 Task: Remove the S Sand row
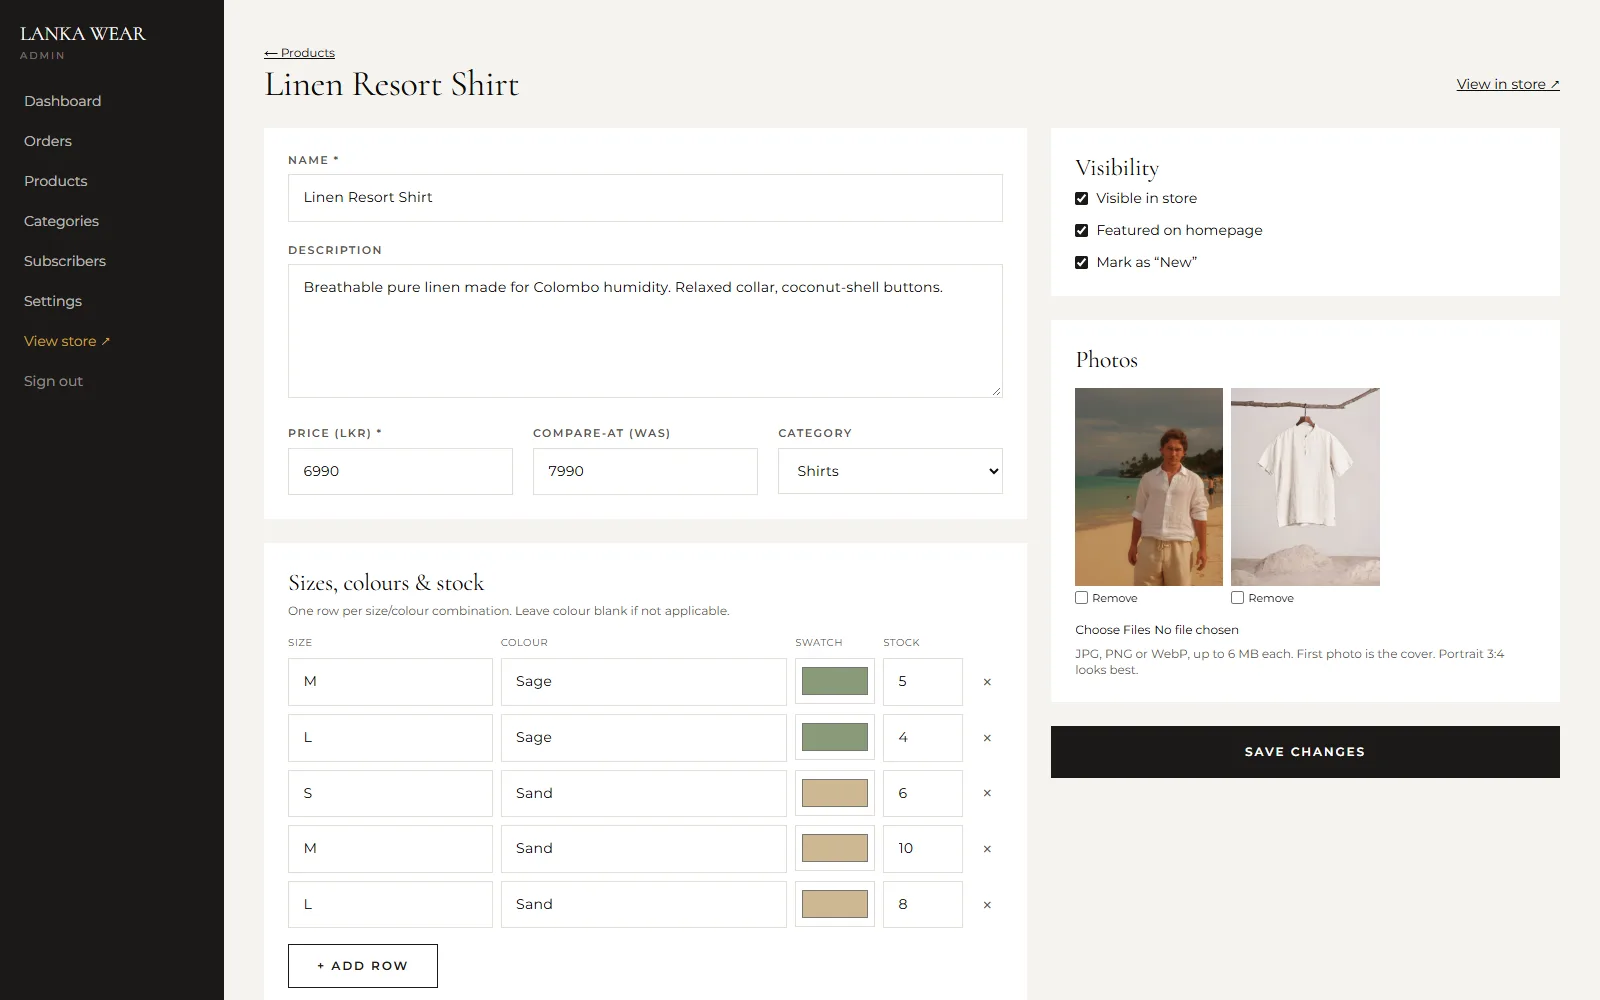tap(987, 793)
